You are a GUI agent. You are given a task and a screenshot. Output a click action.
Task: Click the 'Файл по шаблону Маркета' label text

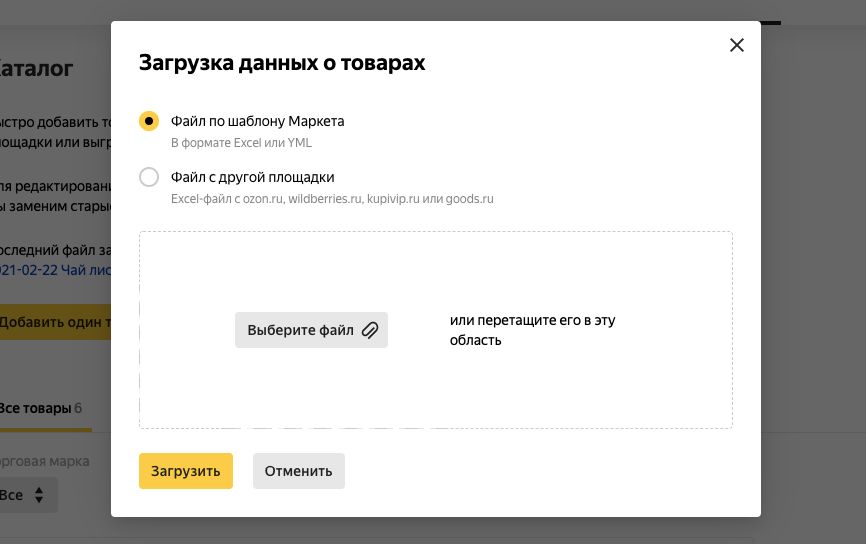[257, 121]
